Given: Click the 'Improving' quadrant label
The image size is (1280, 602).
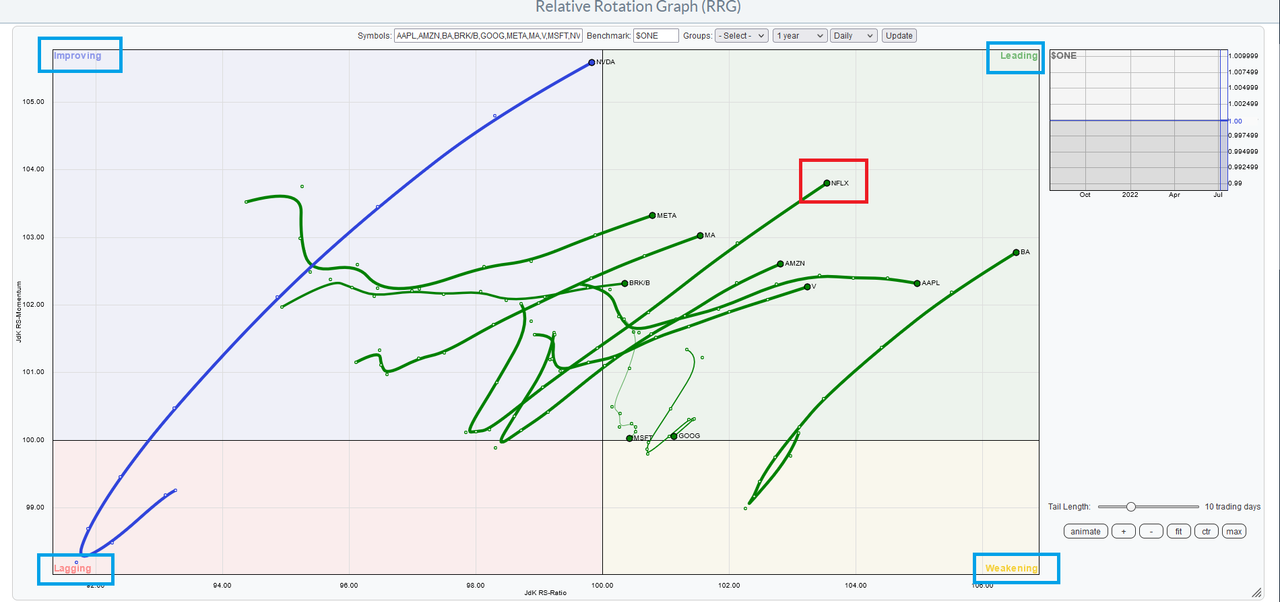Looking at the screenshot, I should pyautogui.click(x=78, y=56).
